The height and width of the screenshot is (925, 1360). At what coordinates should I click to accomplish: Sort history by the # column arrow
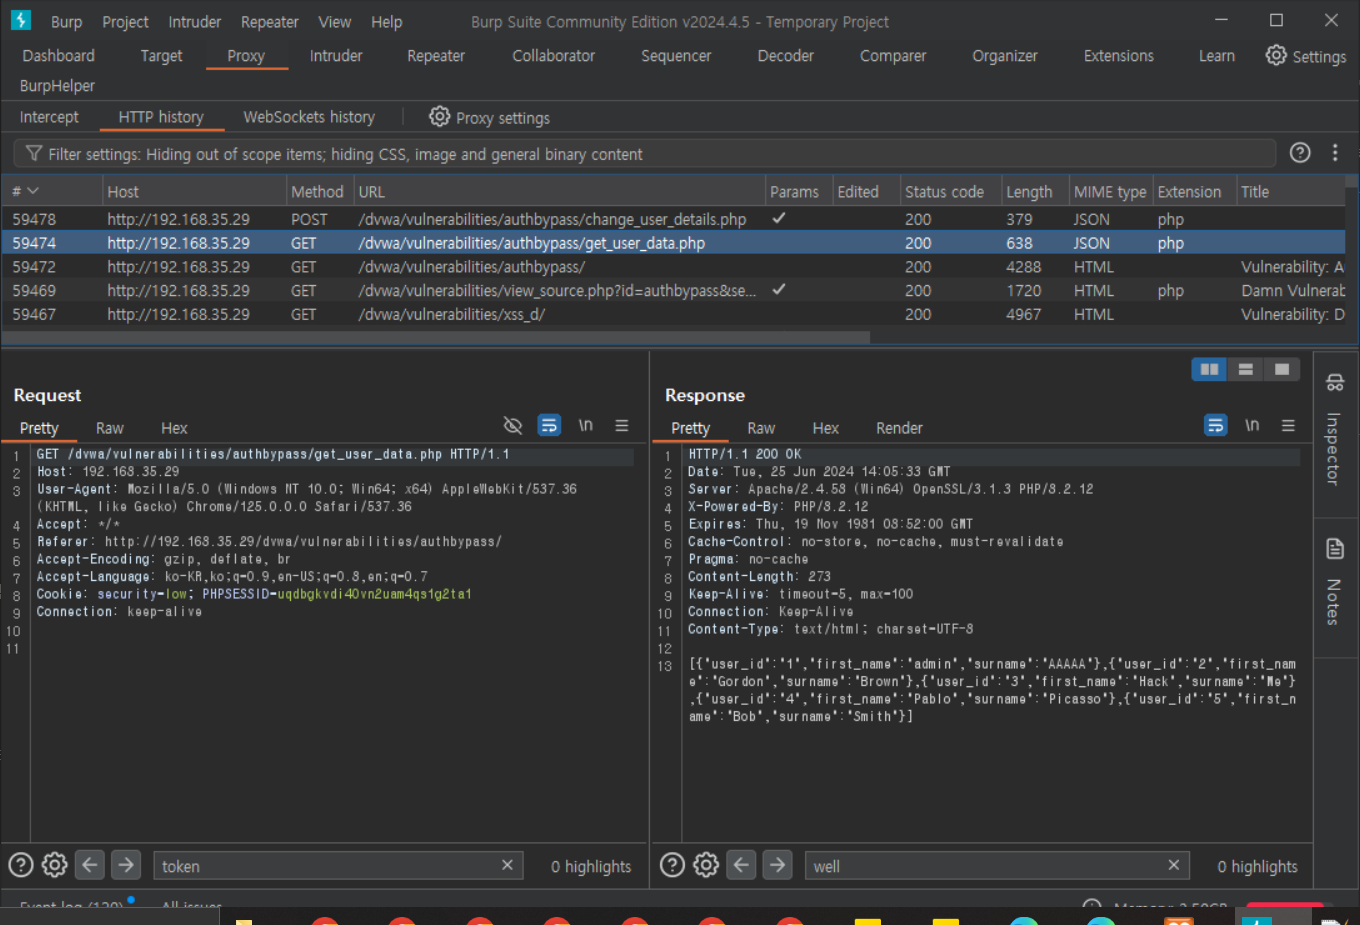pyautogui.click(x=33, y=191)
